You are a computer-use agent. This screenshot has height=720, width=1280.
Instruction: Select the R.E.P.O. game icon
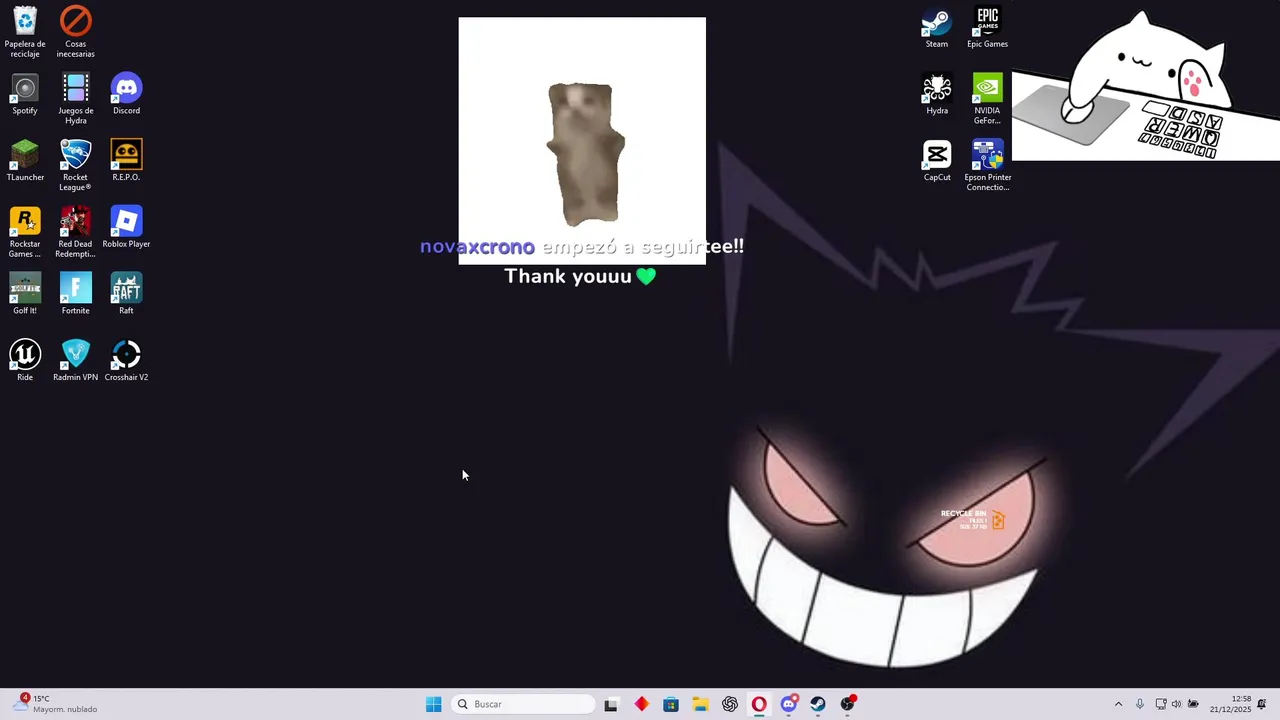point(126,161)
